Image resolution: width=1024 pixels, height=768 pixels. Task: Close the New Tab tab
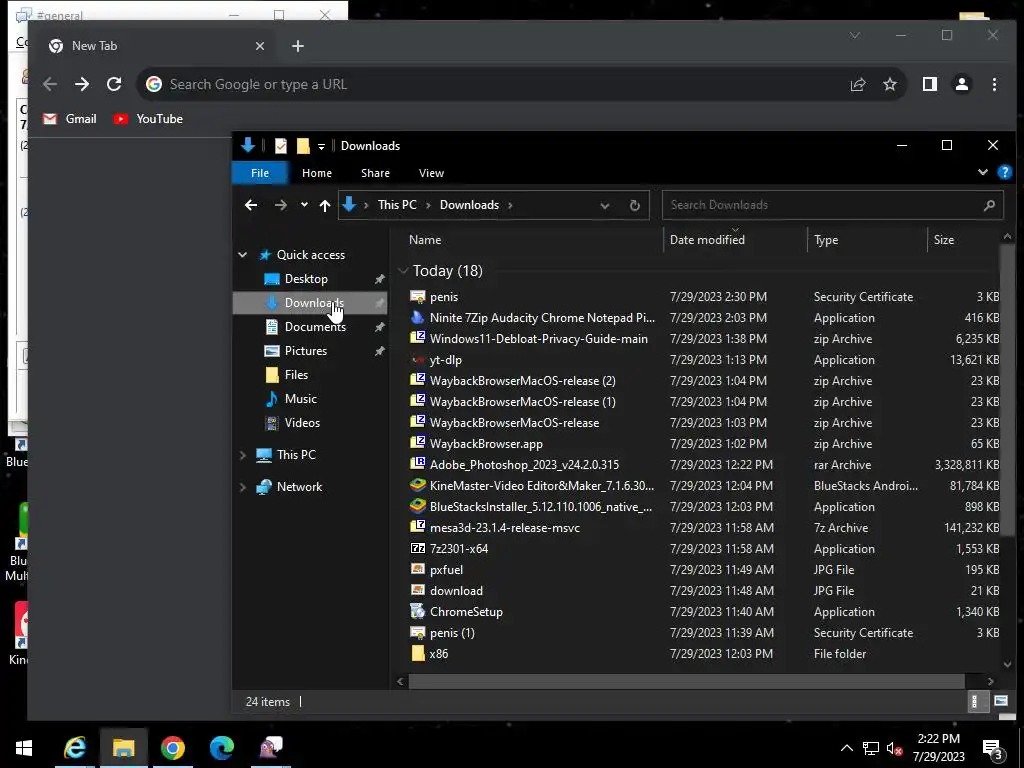pyautogui.click(x=260, y=46)
